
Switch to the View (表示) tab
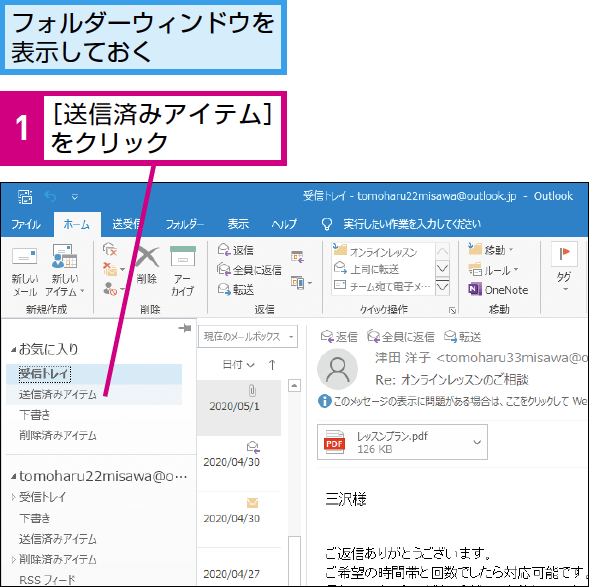point(238,224)
